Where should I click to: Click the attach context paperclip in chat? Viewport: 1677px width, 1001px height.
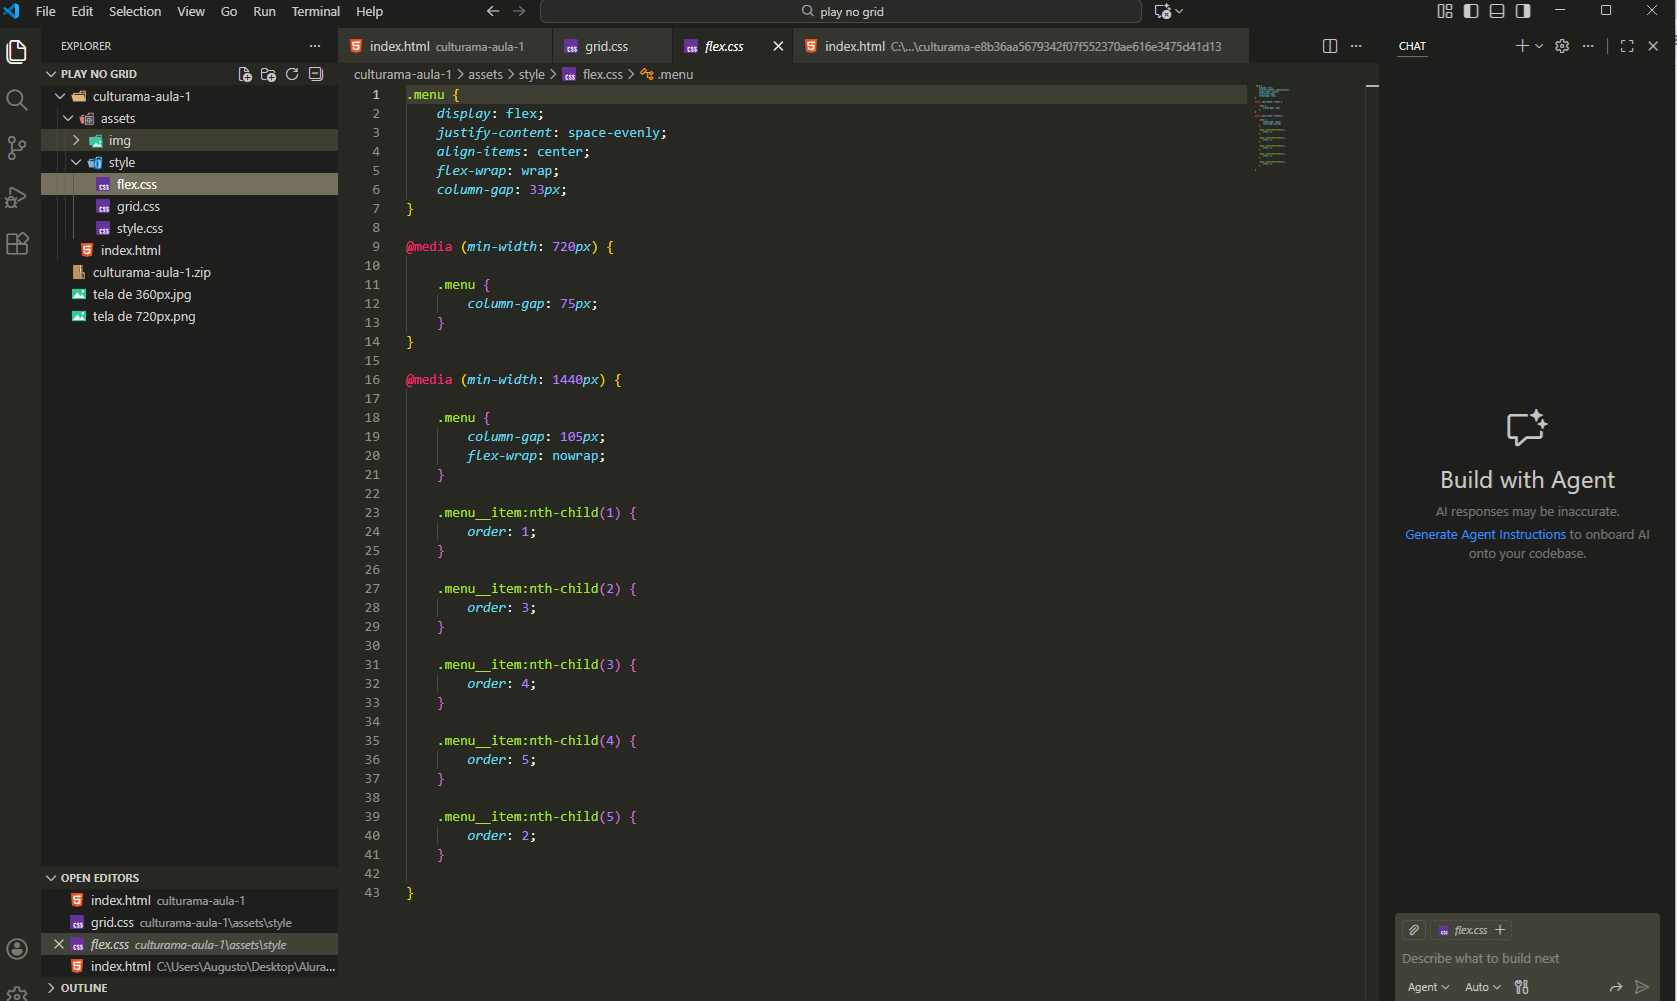(1413, 929)
